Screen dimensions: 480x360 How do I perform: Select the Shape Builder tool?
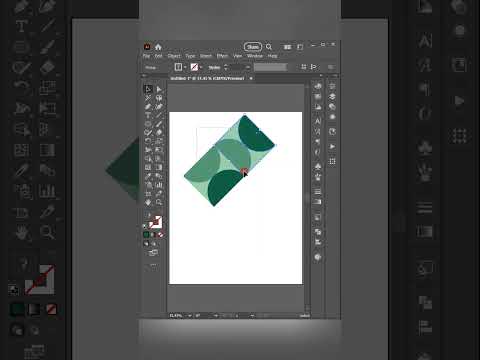pyautogui.click(x=148, y=159)
